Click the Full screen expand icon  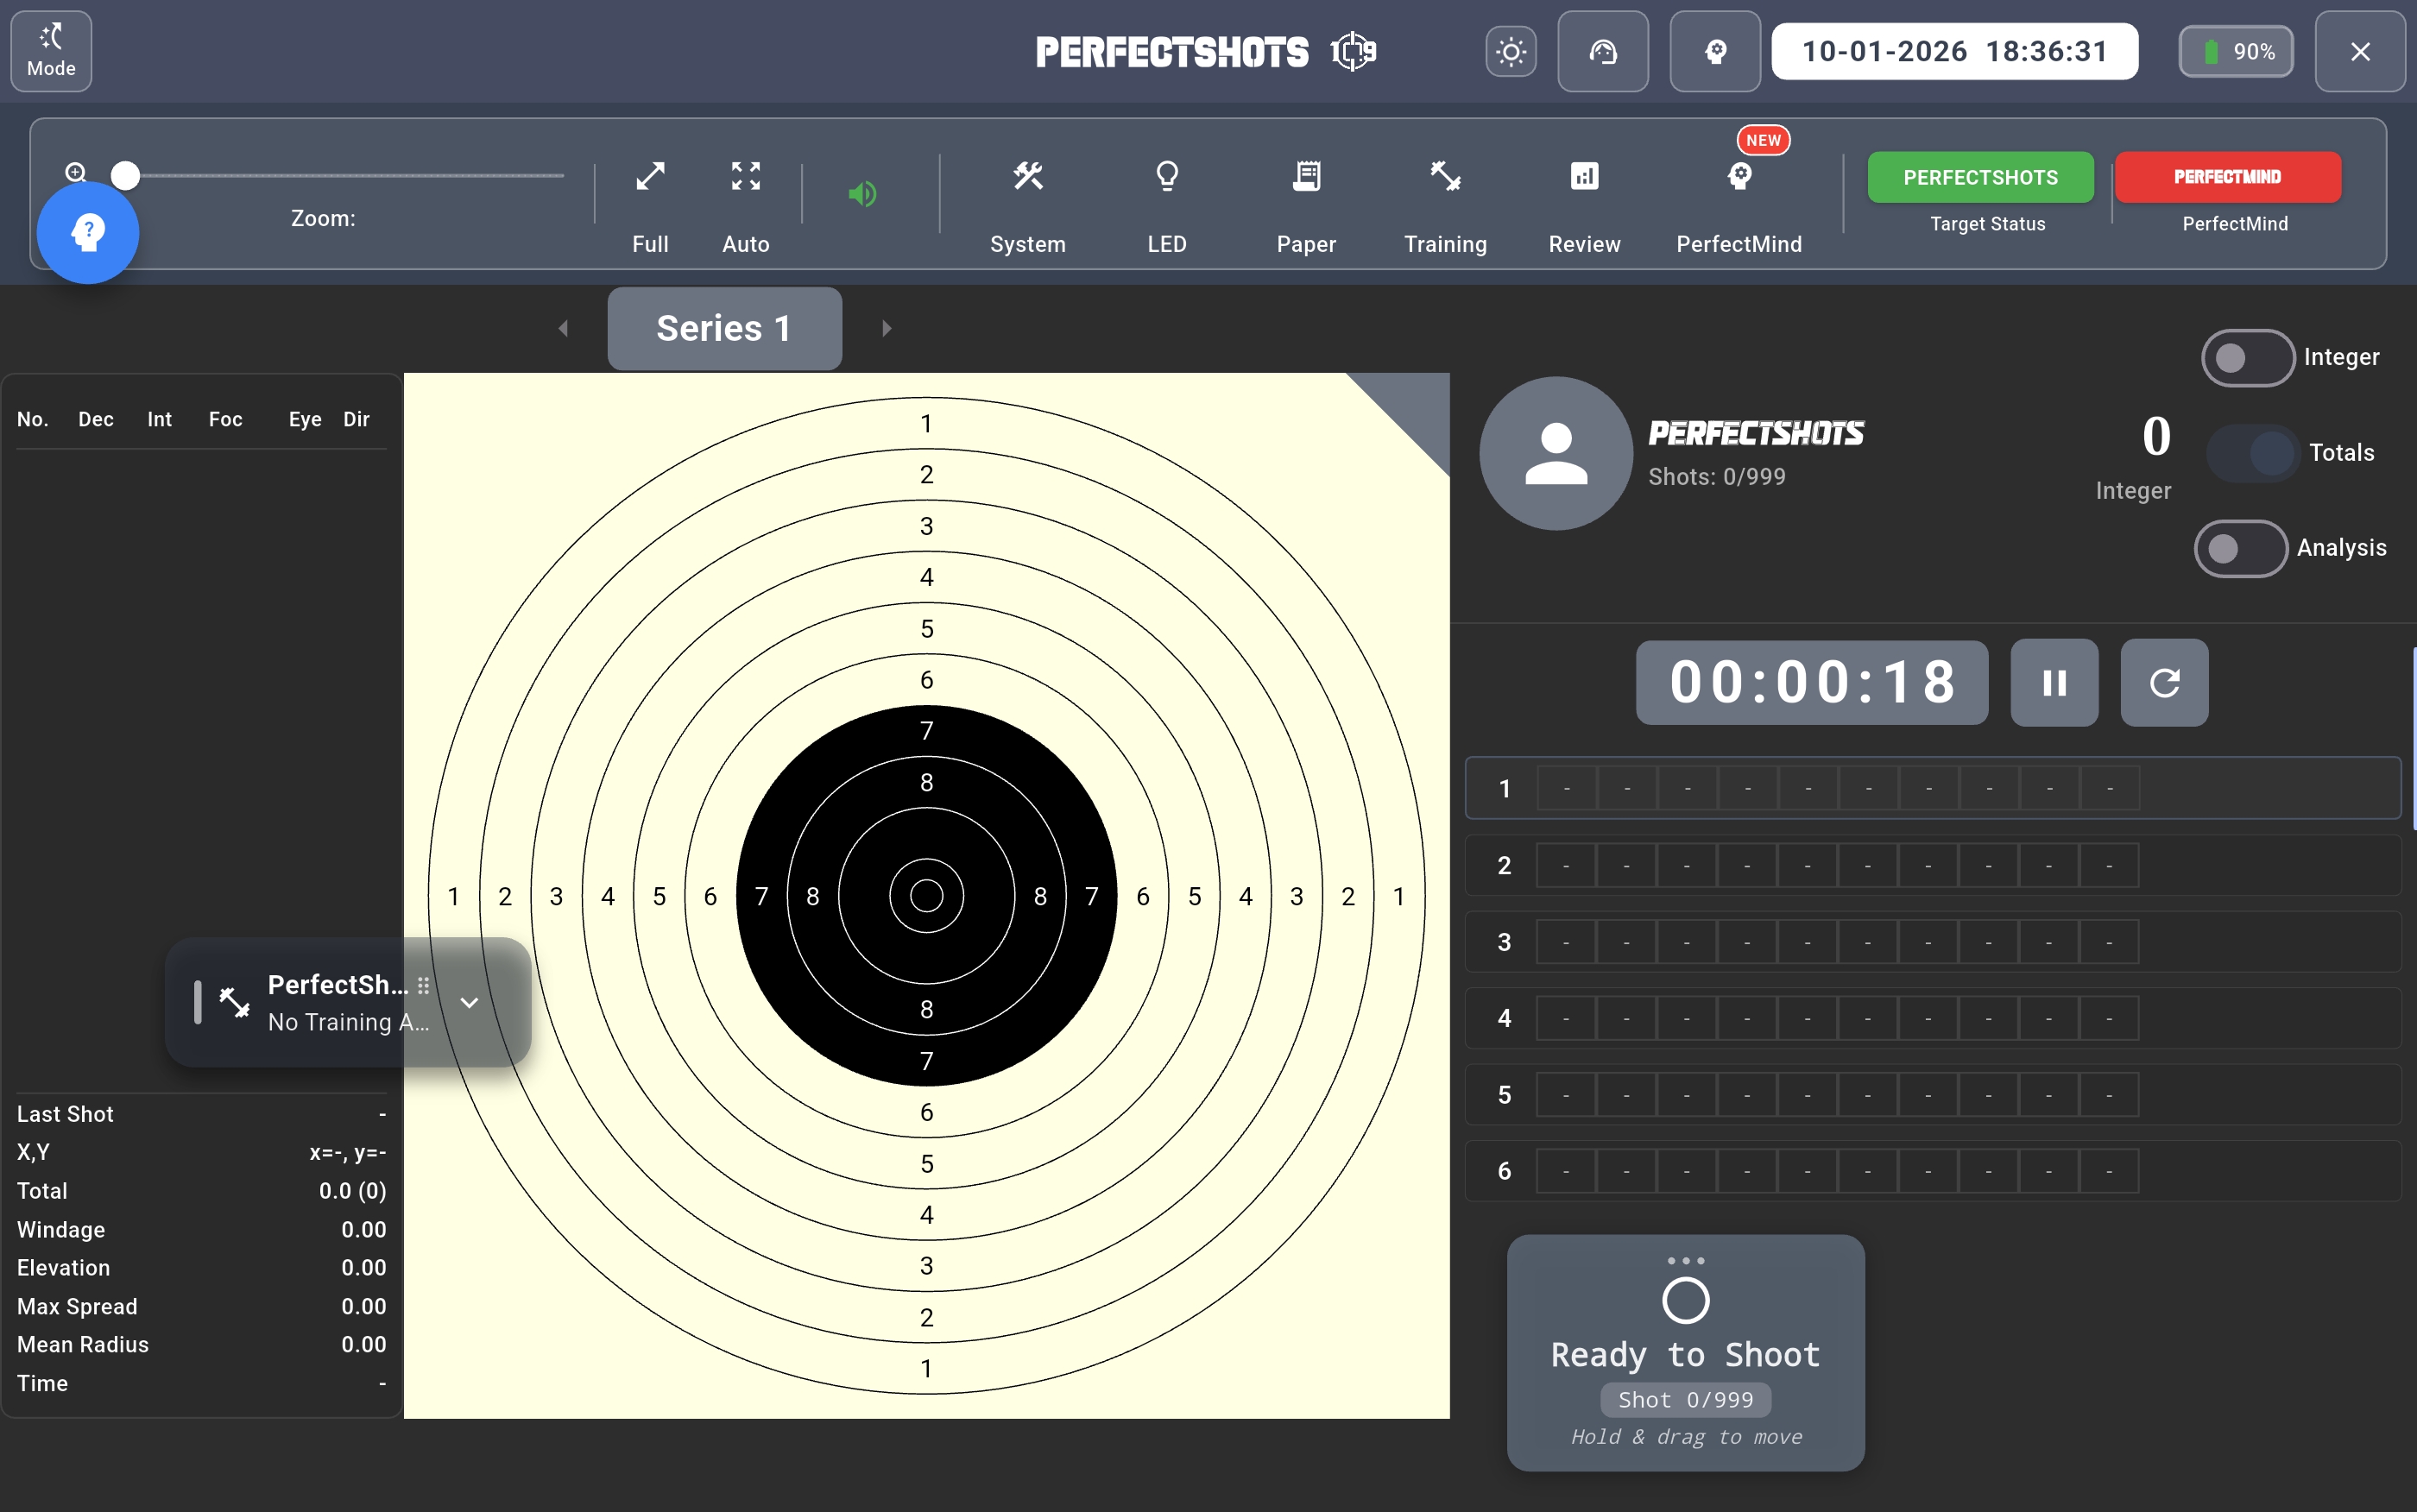pyautogui.click(x=650, y=177)
